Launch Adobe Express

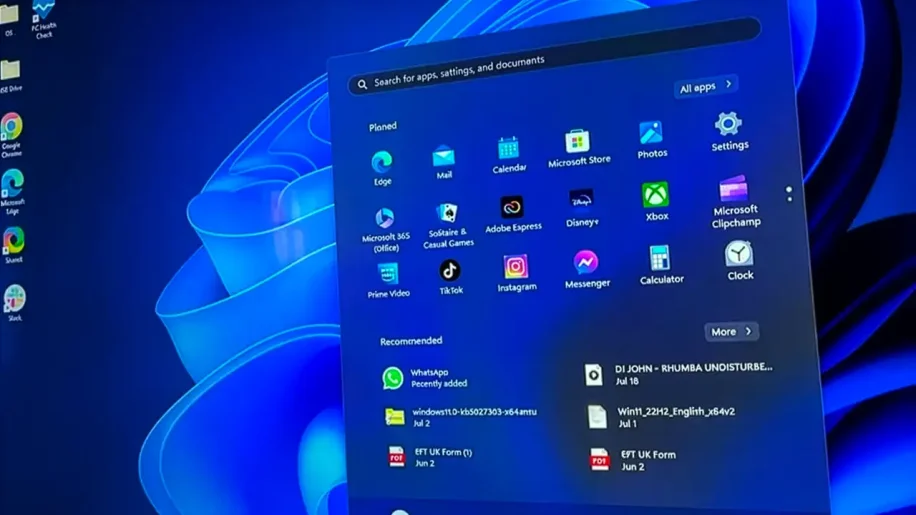click(x=512, y=208)
